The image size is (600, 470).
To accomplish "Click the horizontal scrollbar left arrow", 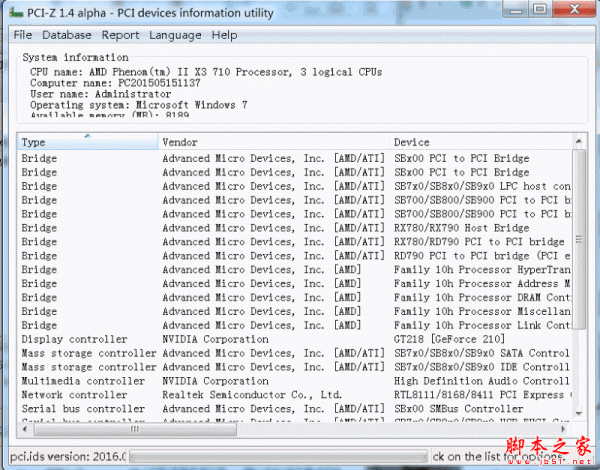I will pos(25,429).
